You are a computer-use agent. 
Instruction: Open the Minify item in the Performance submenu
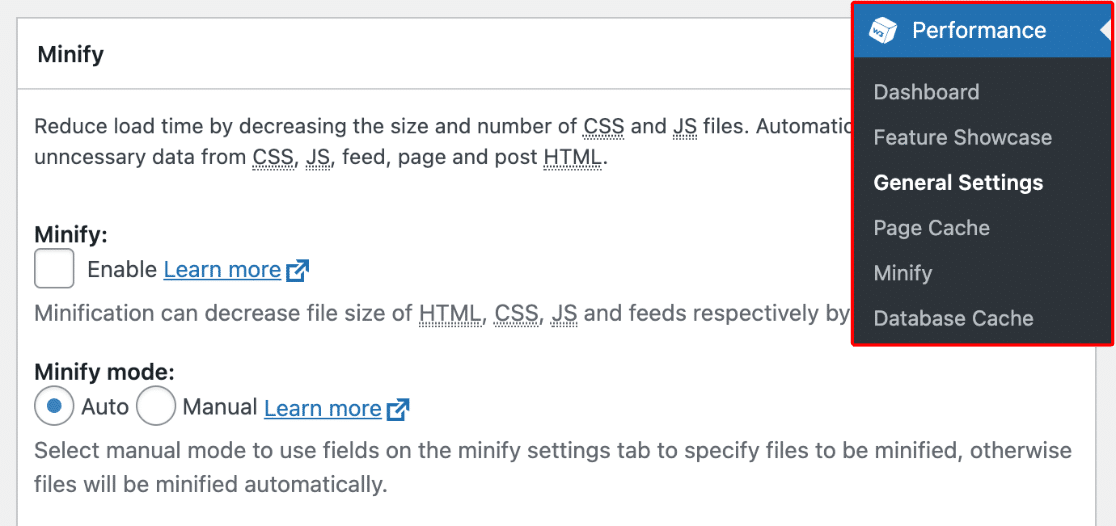point(902,273)
